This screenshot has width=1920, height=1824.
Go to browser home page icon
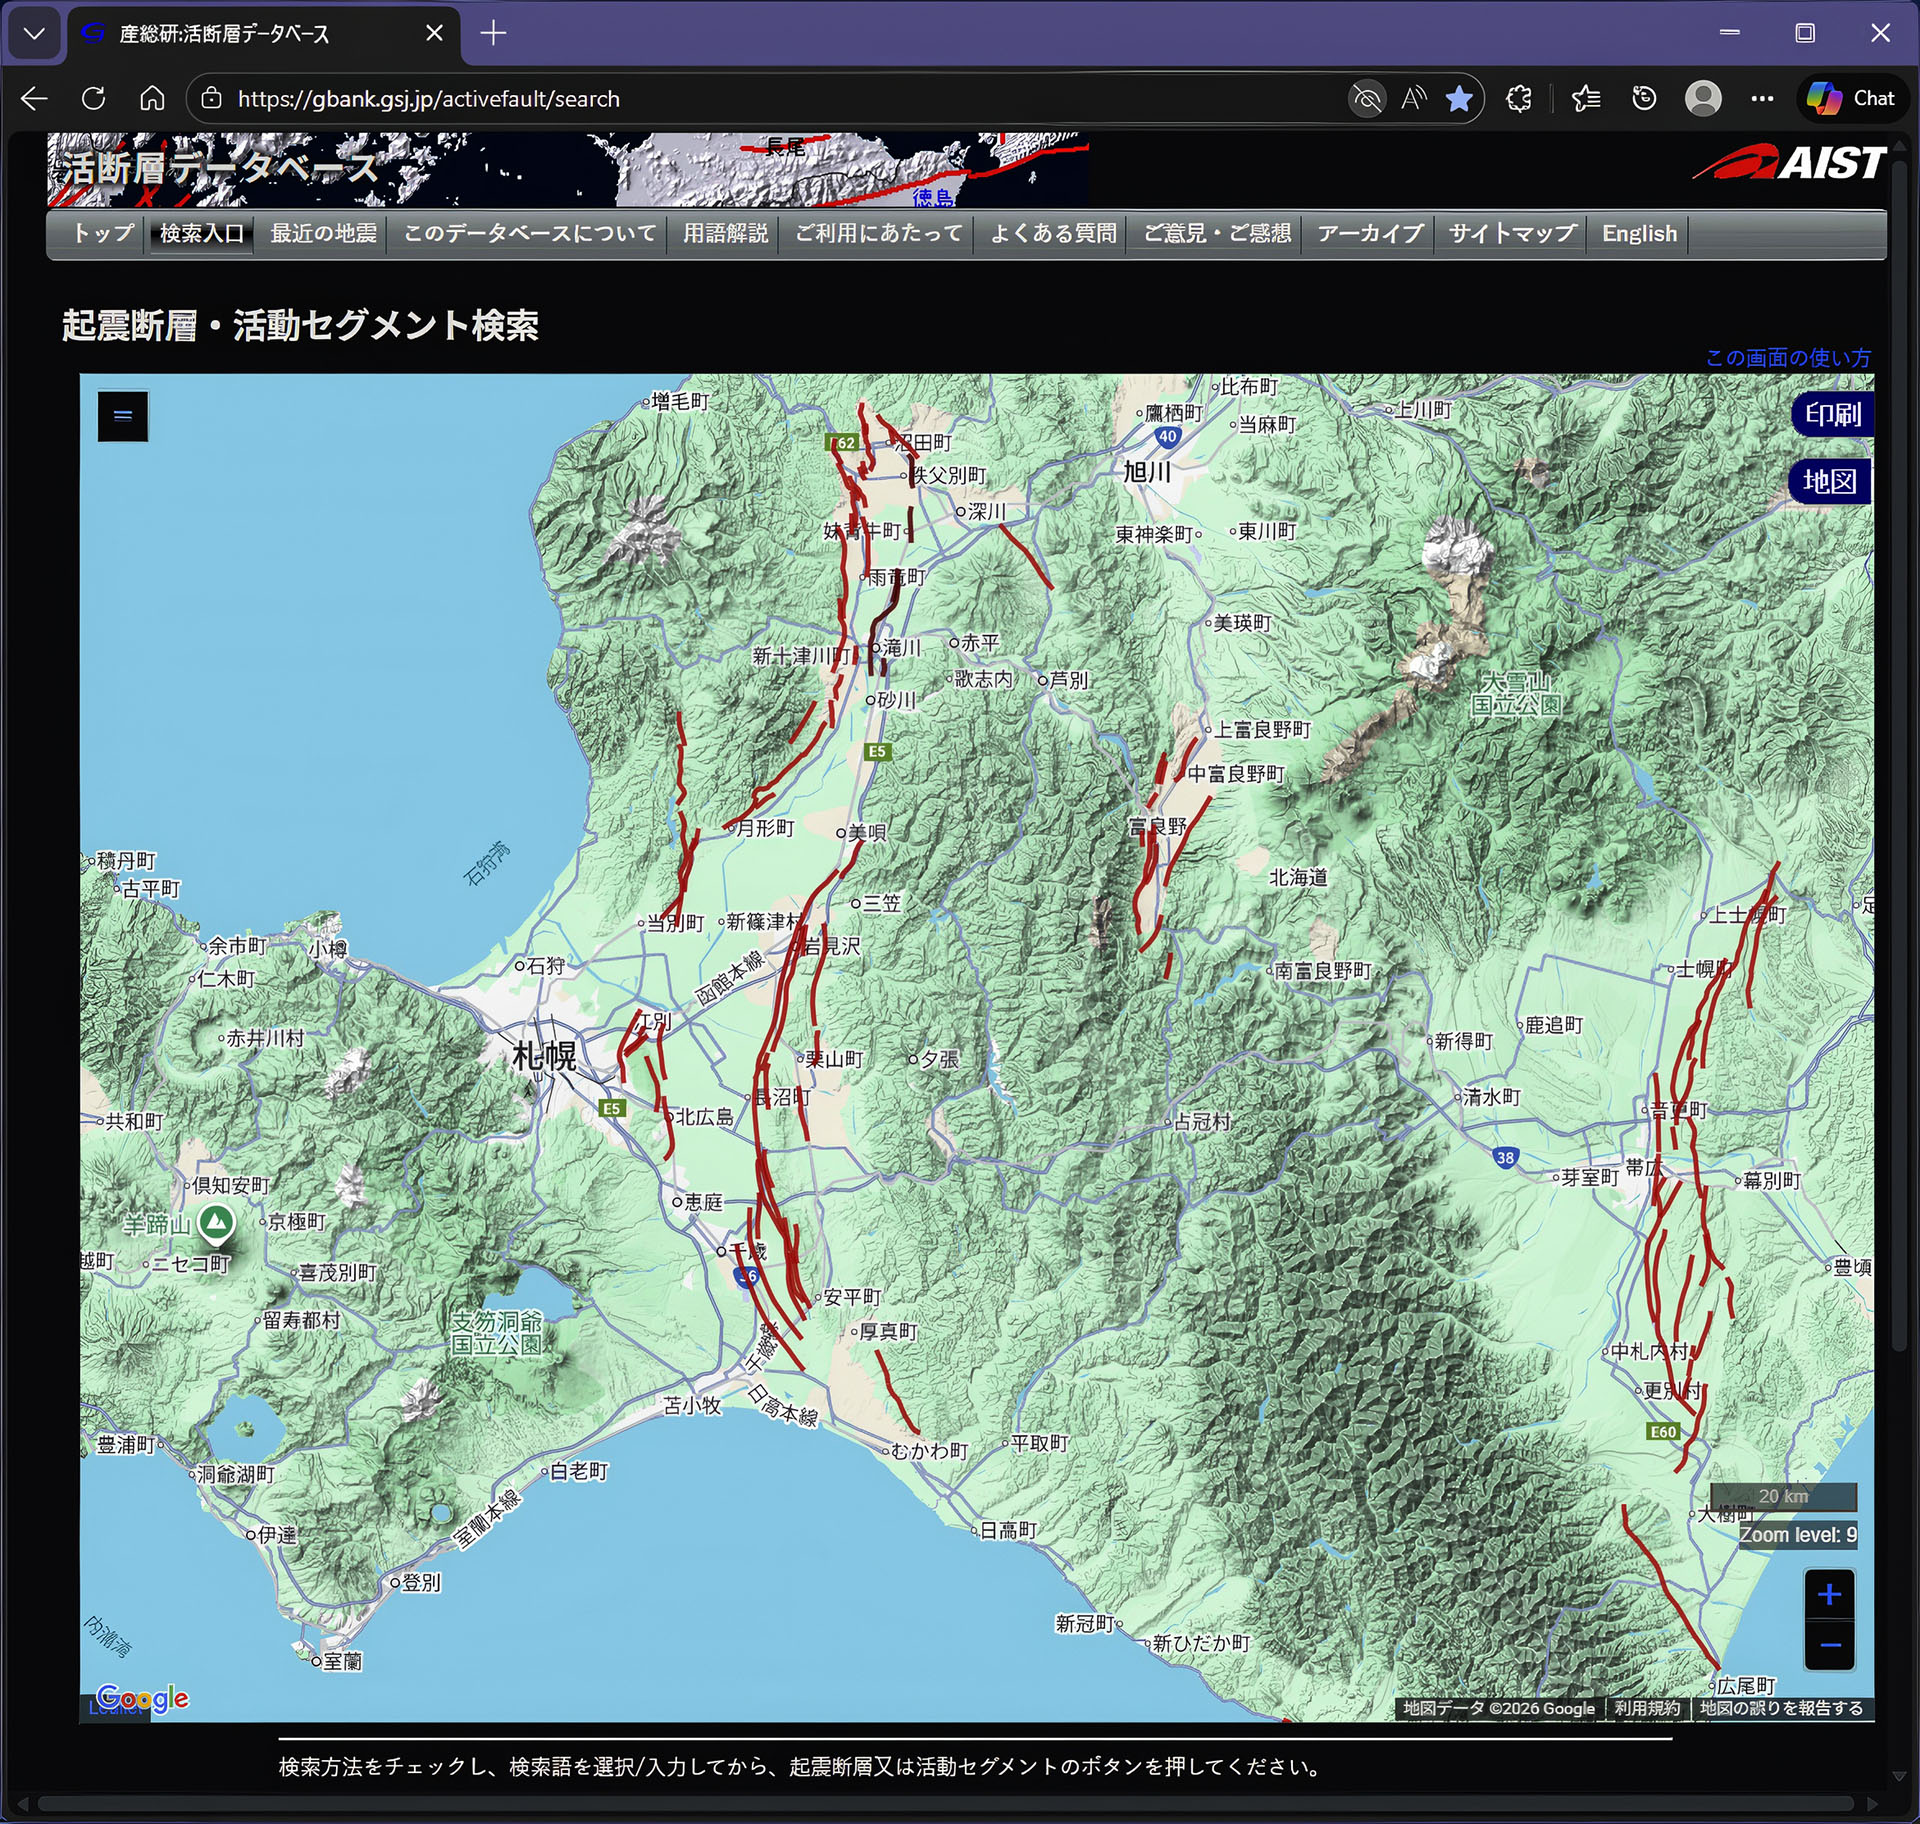coord(152,98)
